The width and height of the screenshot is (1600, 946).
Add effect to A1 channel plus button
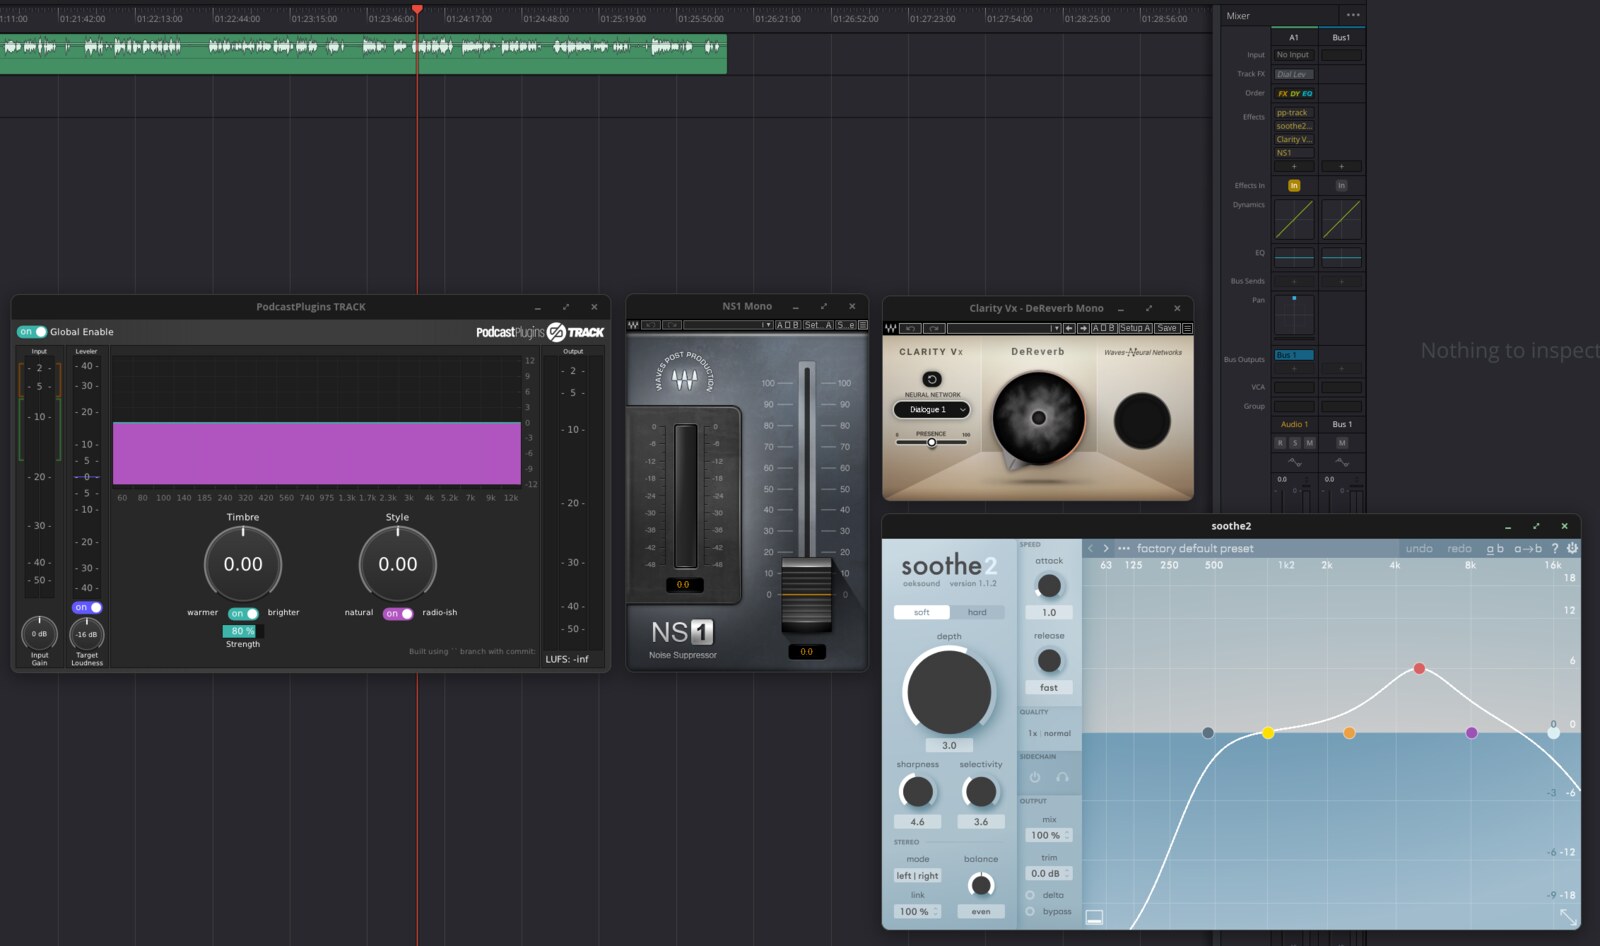[1294, 166]
